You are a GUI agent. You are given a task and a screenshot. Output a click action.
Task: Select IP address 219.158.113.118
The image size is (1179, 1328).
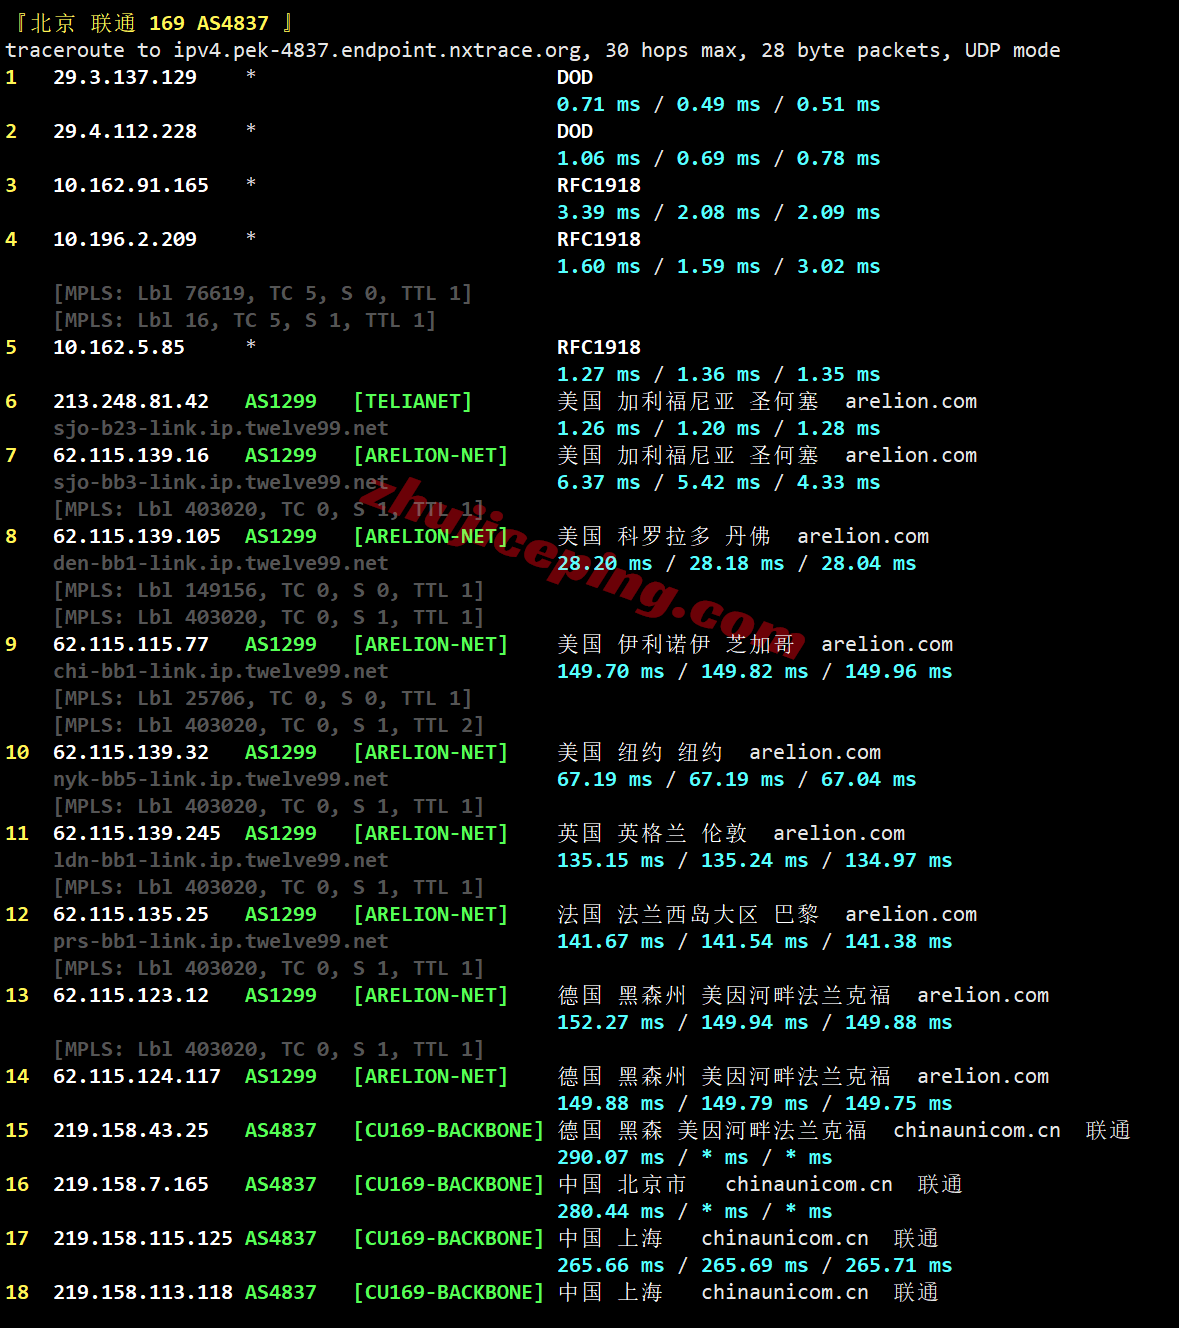[x=143, y=1292]
